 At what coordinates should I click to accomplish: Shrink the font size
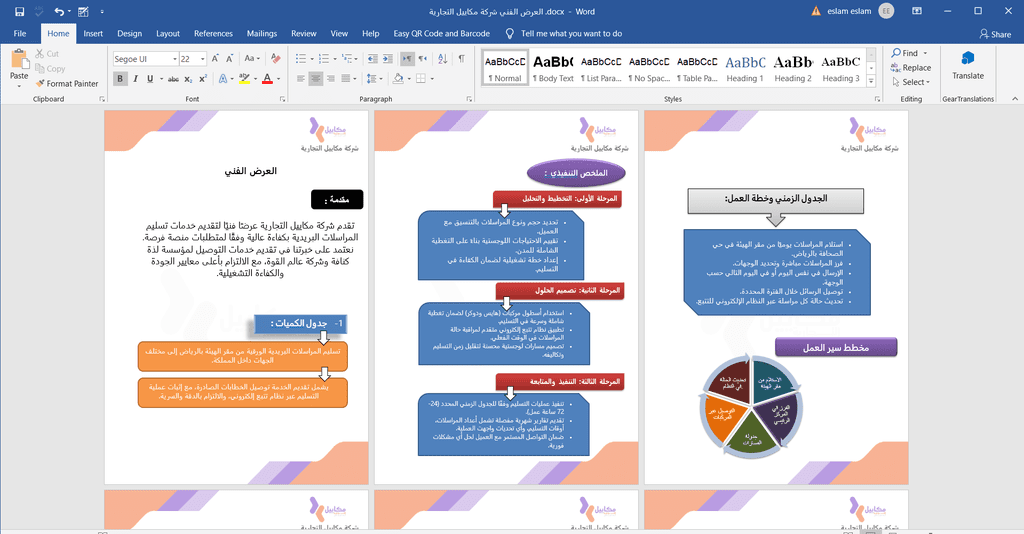(229, 59)
